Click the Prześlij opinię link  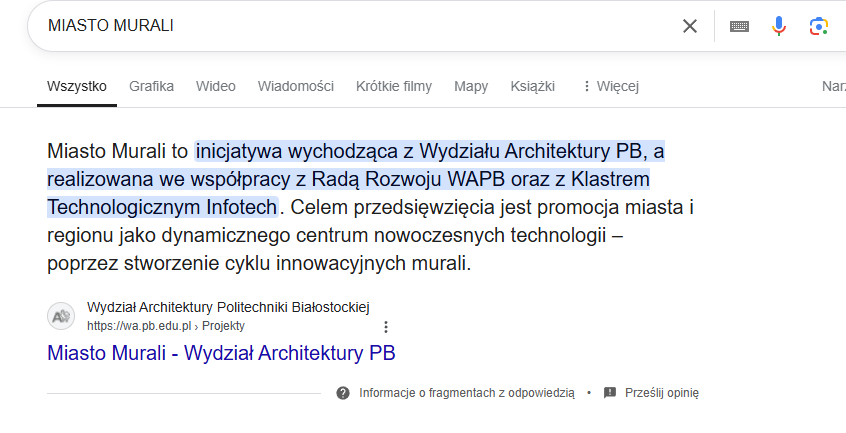click(661, 393)
